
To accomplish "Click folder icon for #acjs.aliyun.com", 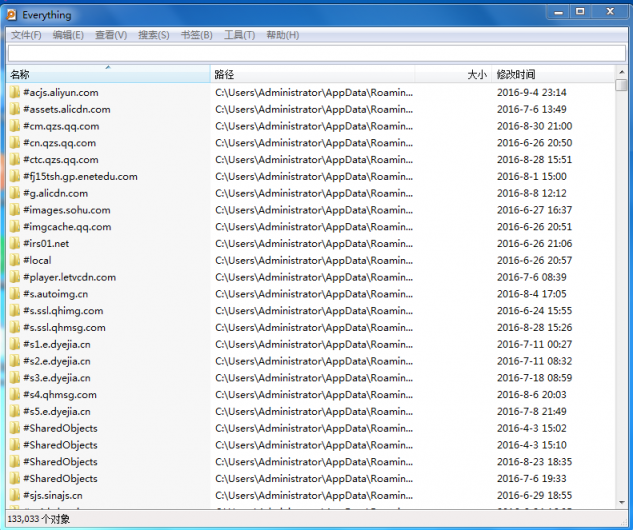I will pyautogui.click(x=15, y=93).
